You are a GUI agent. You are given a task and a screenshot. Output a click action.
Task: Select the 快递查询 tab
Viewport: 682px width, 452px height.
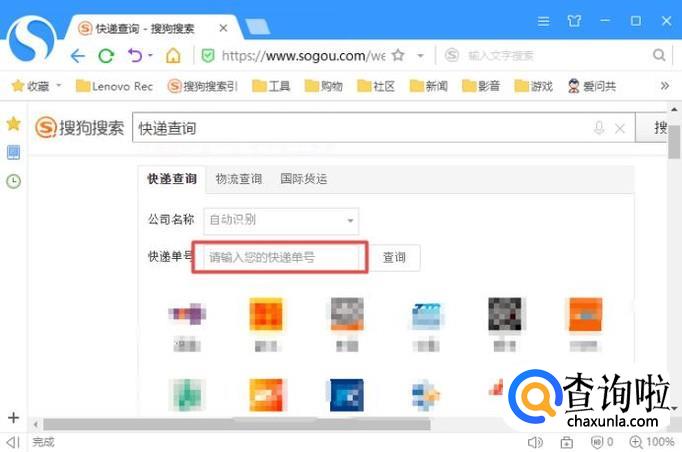tap(172, 179)
